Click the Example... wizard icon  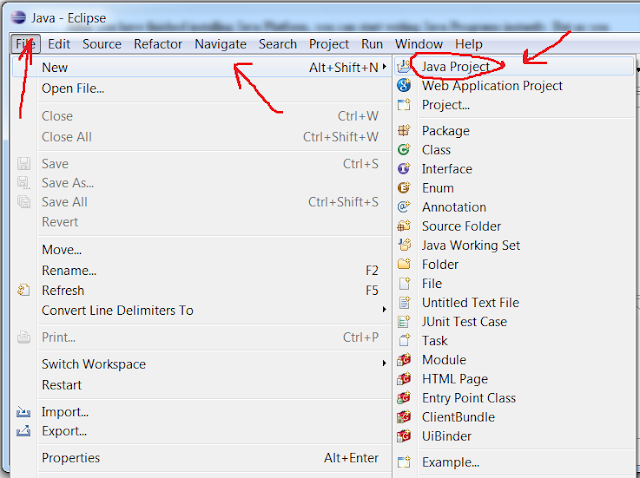click(404, 462)
